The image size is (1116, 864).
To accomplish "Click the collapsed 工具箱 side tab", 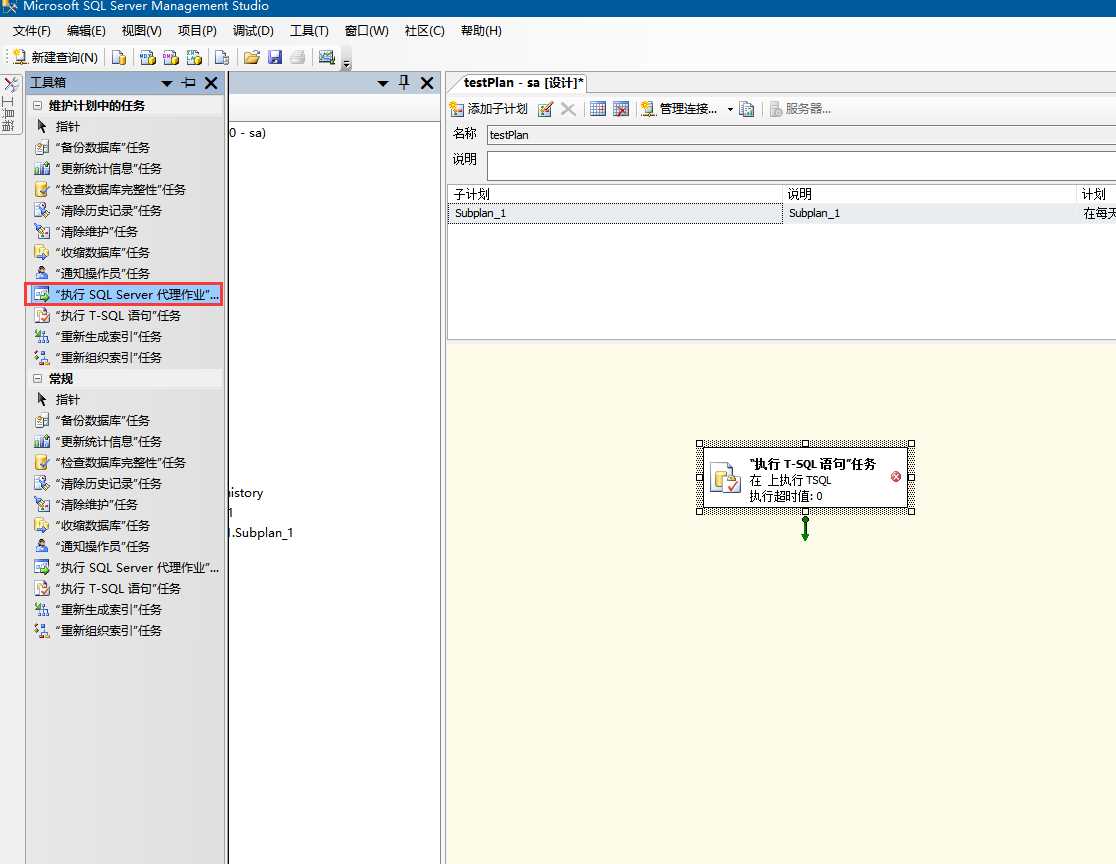I will coord(9,104).
